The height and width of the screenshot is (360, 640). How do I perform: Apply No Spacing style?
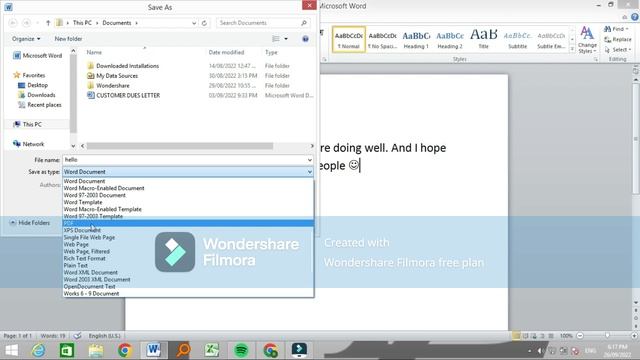382,40
